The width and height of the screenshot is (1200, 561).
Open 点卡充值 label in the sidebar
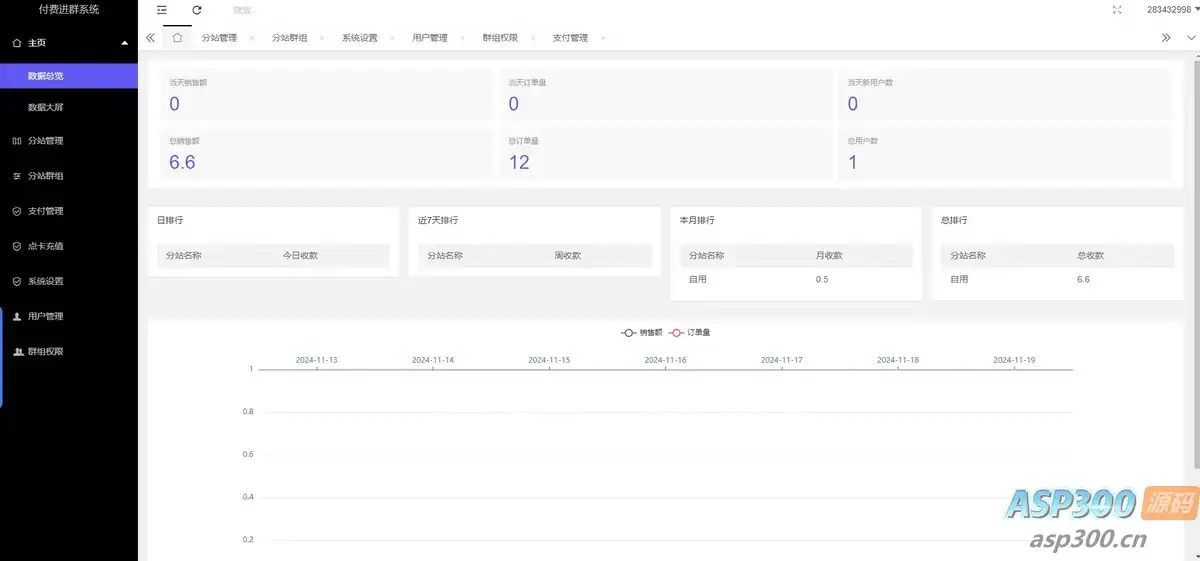coord(46,246)
